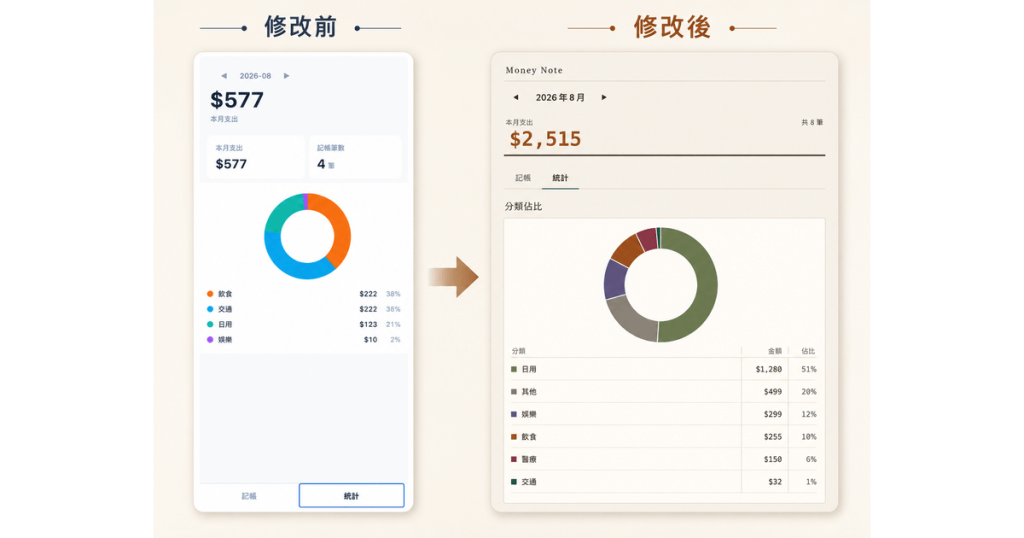Click the 20% value in the 其他 row
This screenshot has height=538, width=1024.
(x=808, y=392)
